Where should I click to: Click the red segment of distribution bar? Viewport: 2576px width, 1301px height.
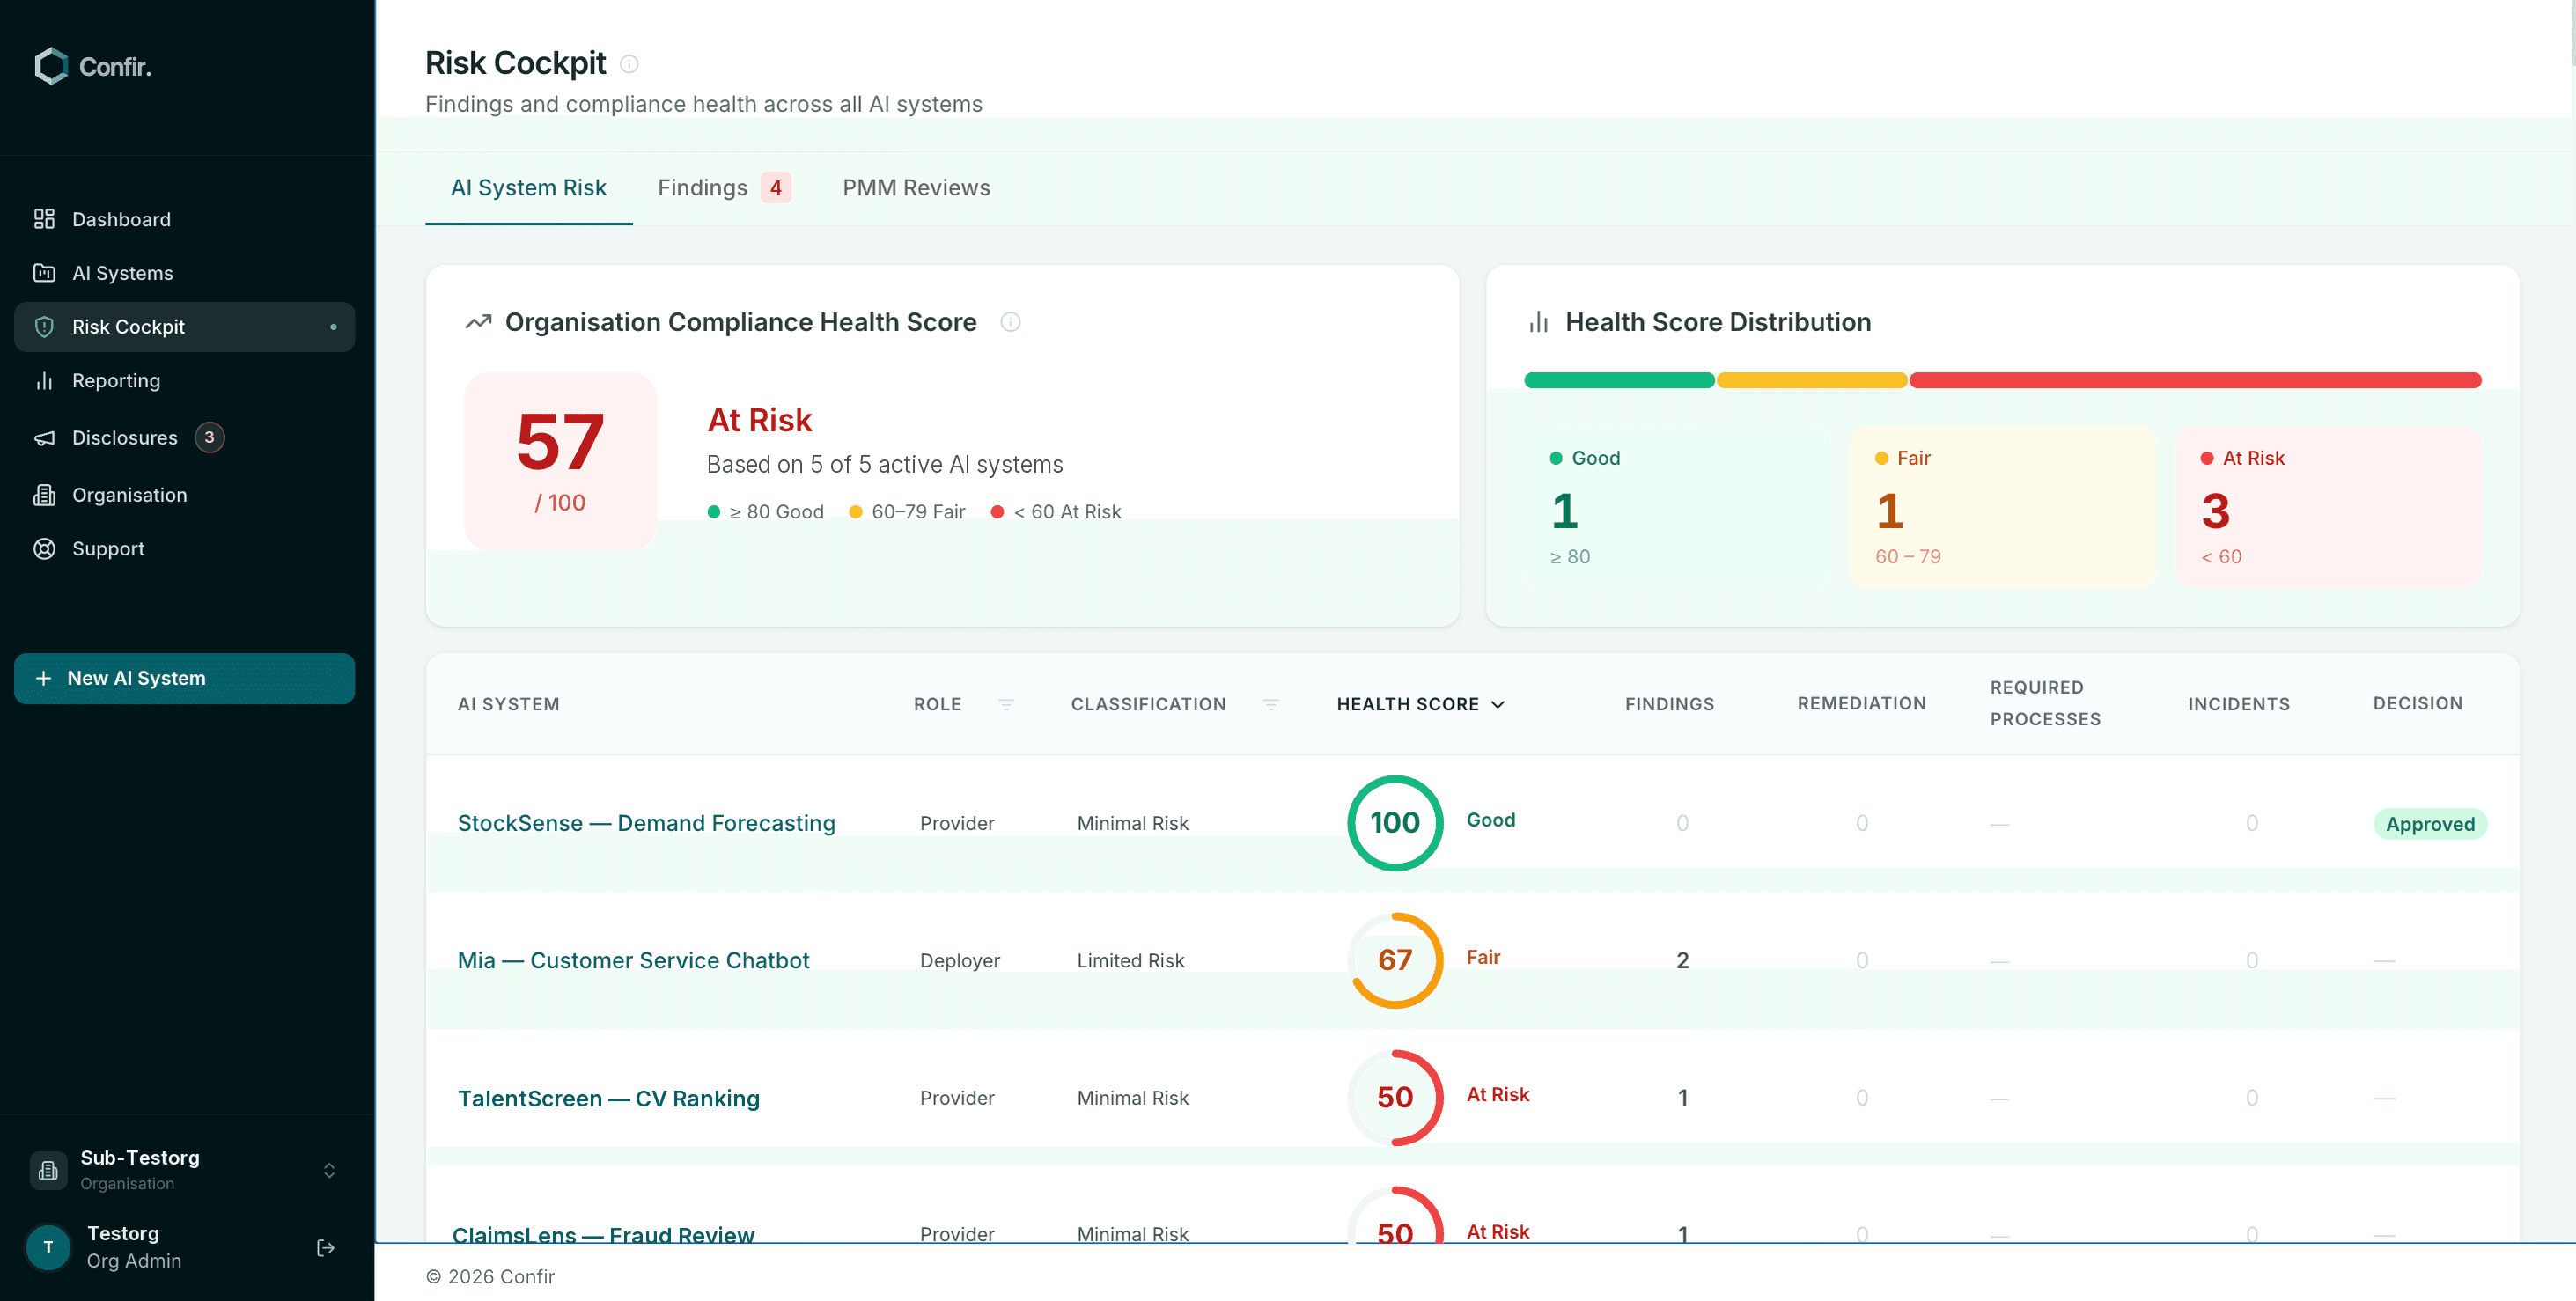[x=2195, y=380]
